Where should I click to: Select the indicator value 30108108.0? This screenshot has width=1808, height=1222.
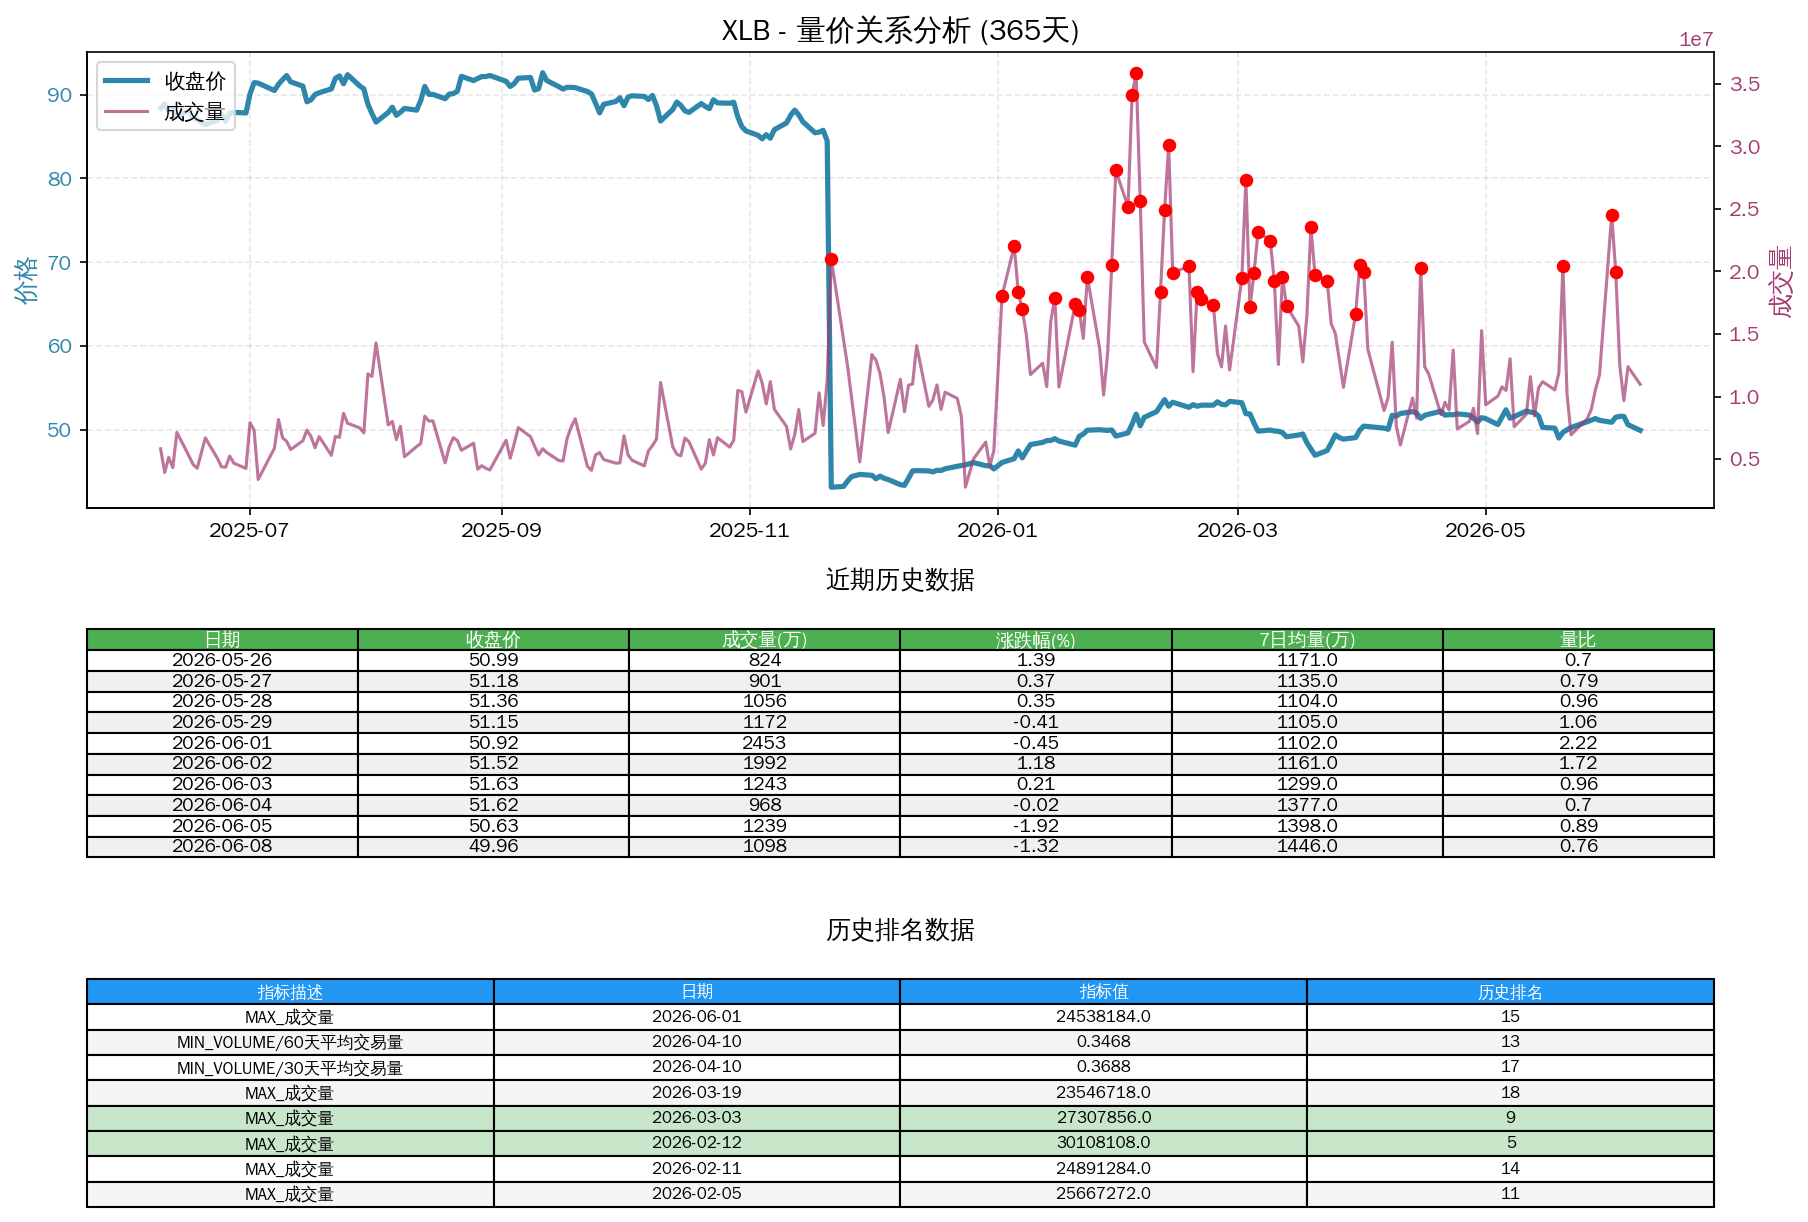click(1103, 1143)
